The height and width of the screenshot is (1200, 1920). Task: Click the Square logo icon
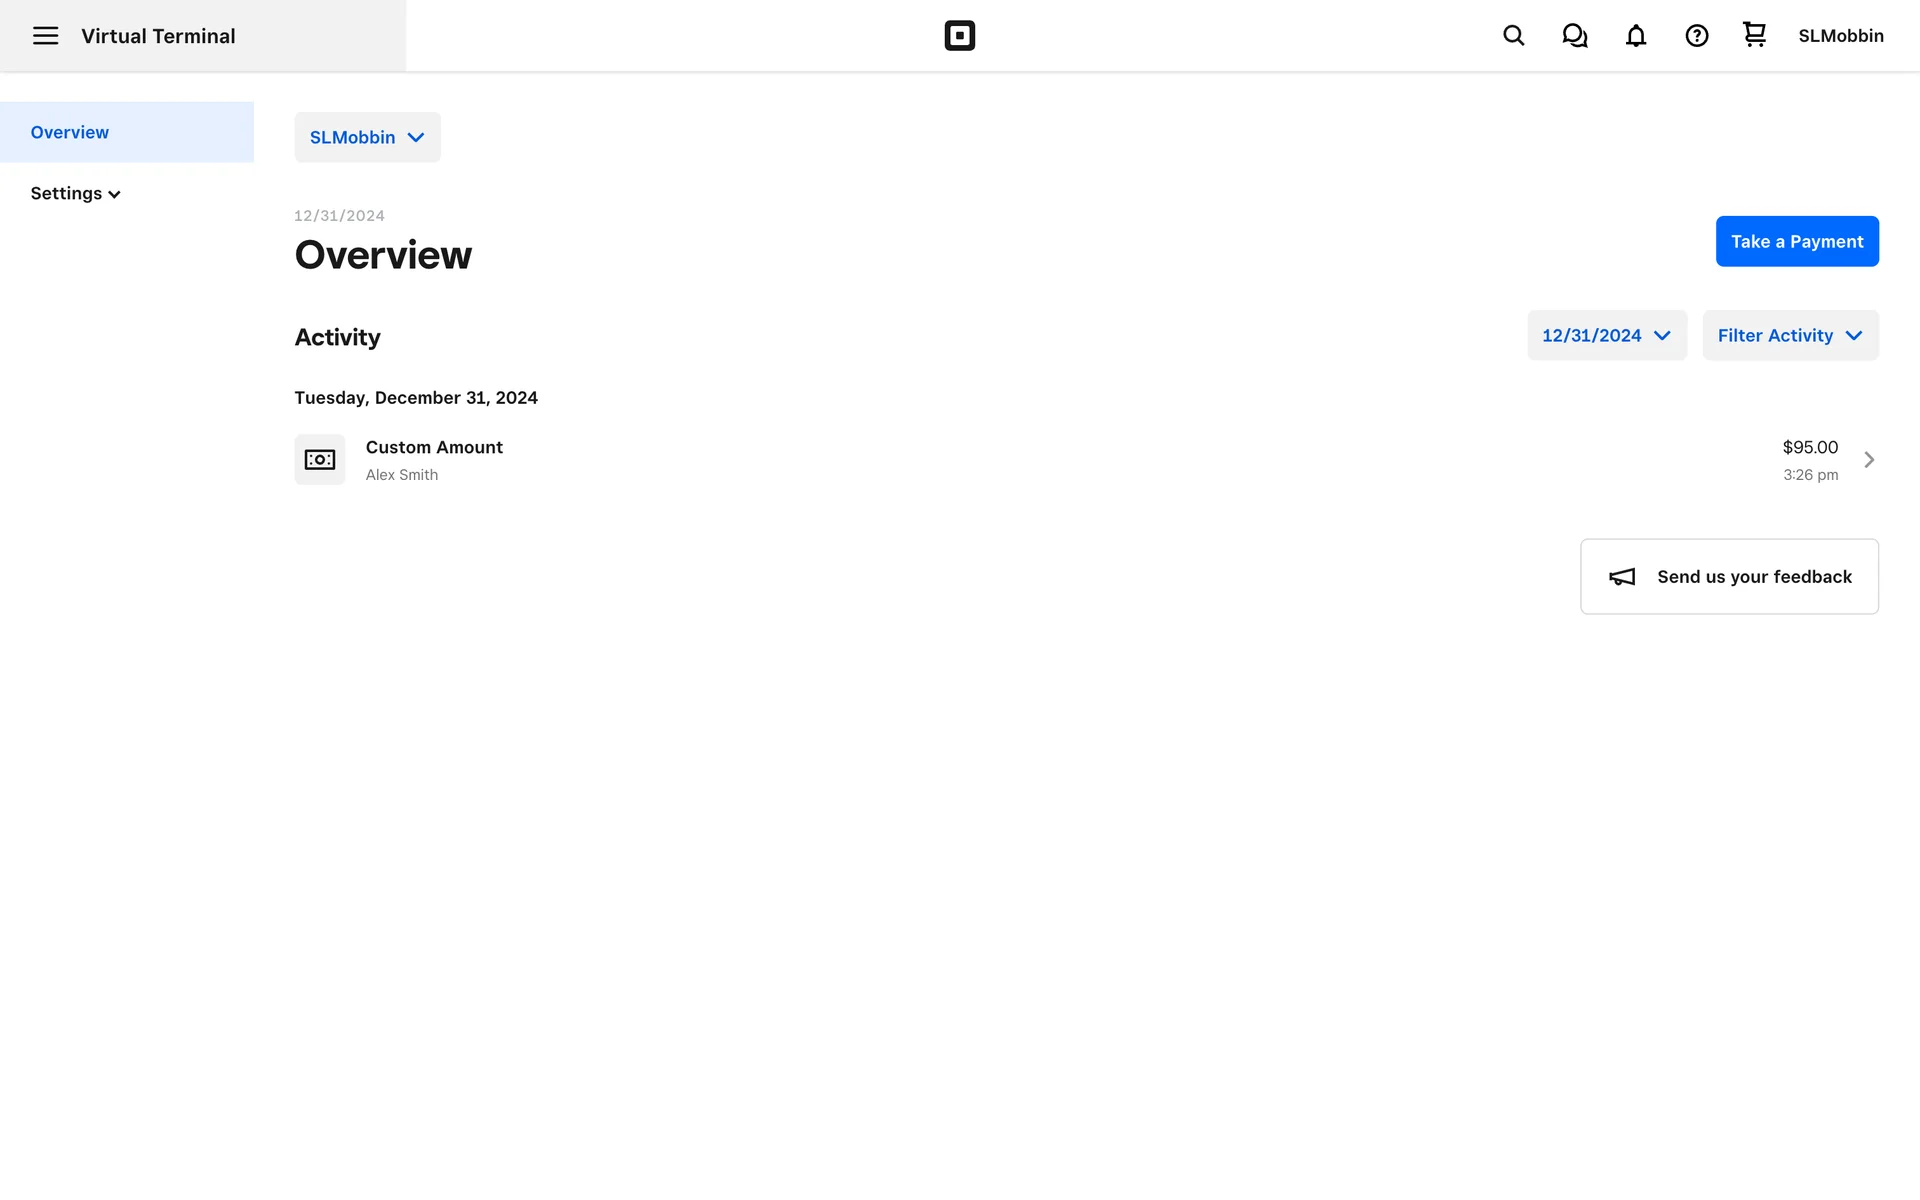[x=959, y=36]
